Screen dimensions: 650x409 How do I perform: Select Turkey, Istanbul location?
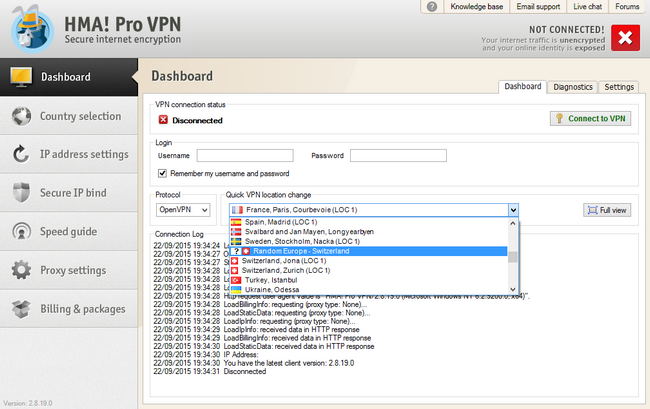tap(368, 280)
